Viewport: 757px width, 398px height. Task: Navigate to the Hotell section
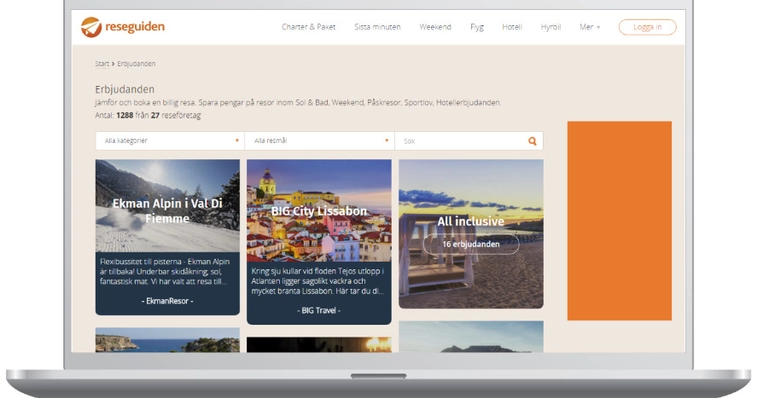512,27
